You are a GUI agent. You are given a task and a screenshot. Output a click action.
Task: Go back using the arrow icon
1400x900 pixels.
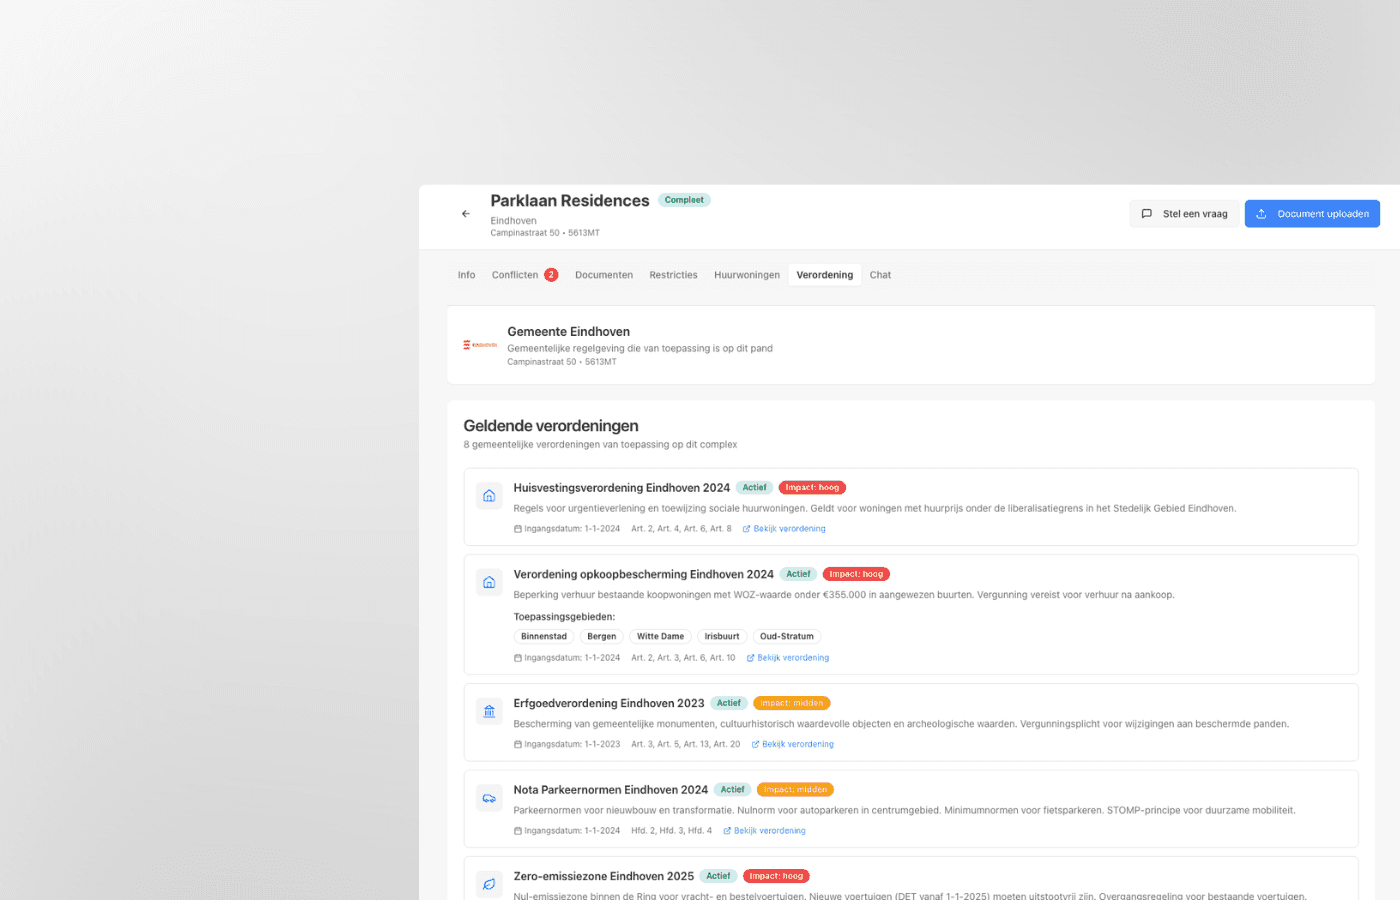(465, 214)
